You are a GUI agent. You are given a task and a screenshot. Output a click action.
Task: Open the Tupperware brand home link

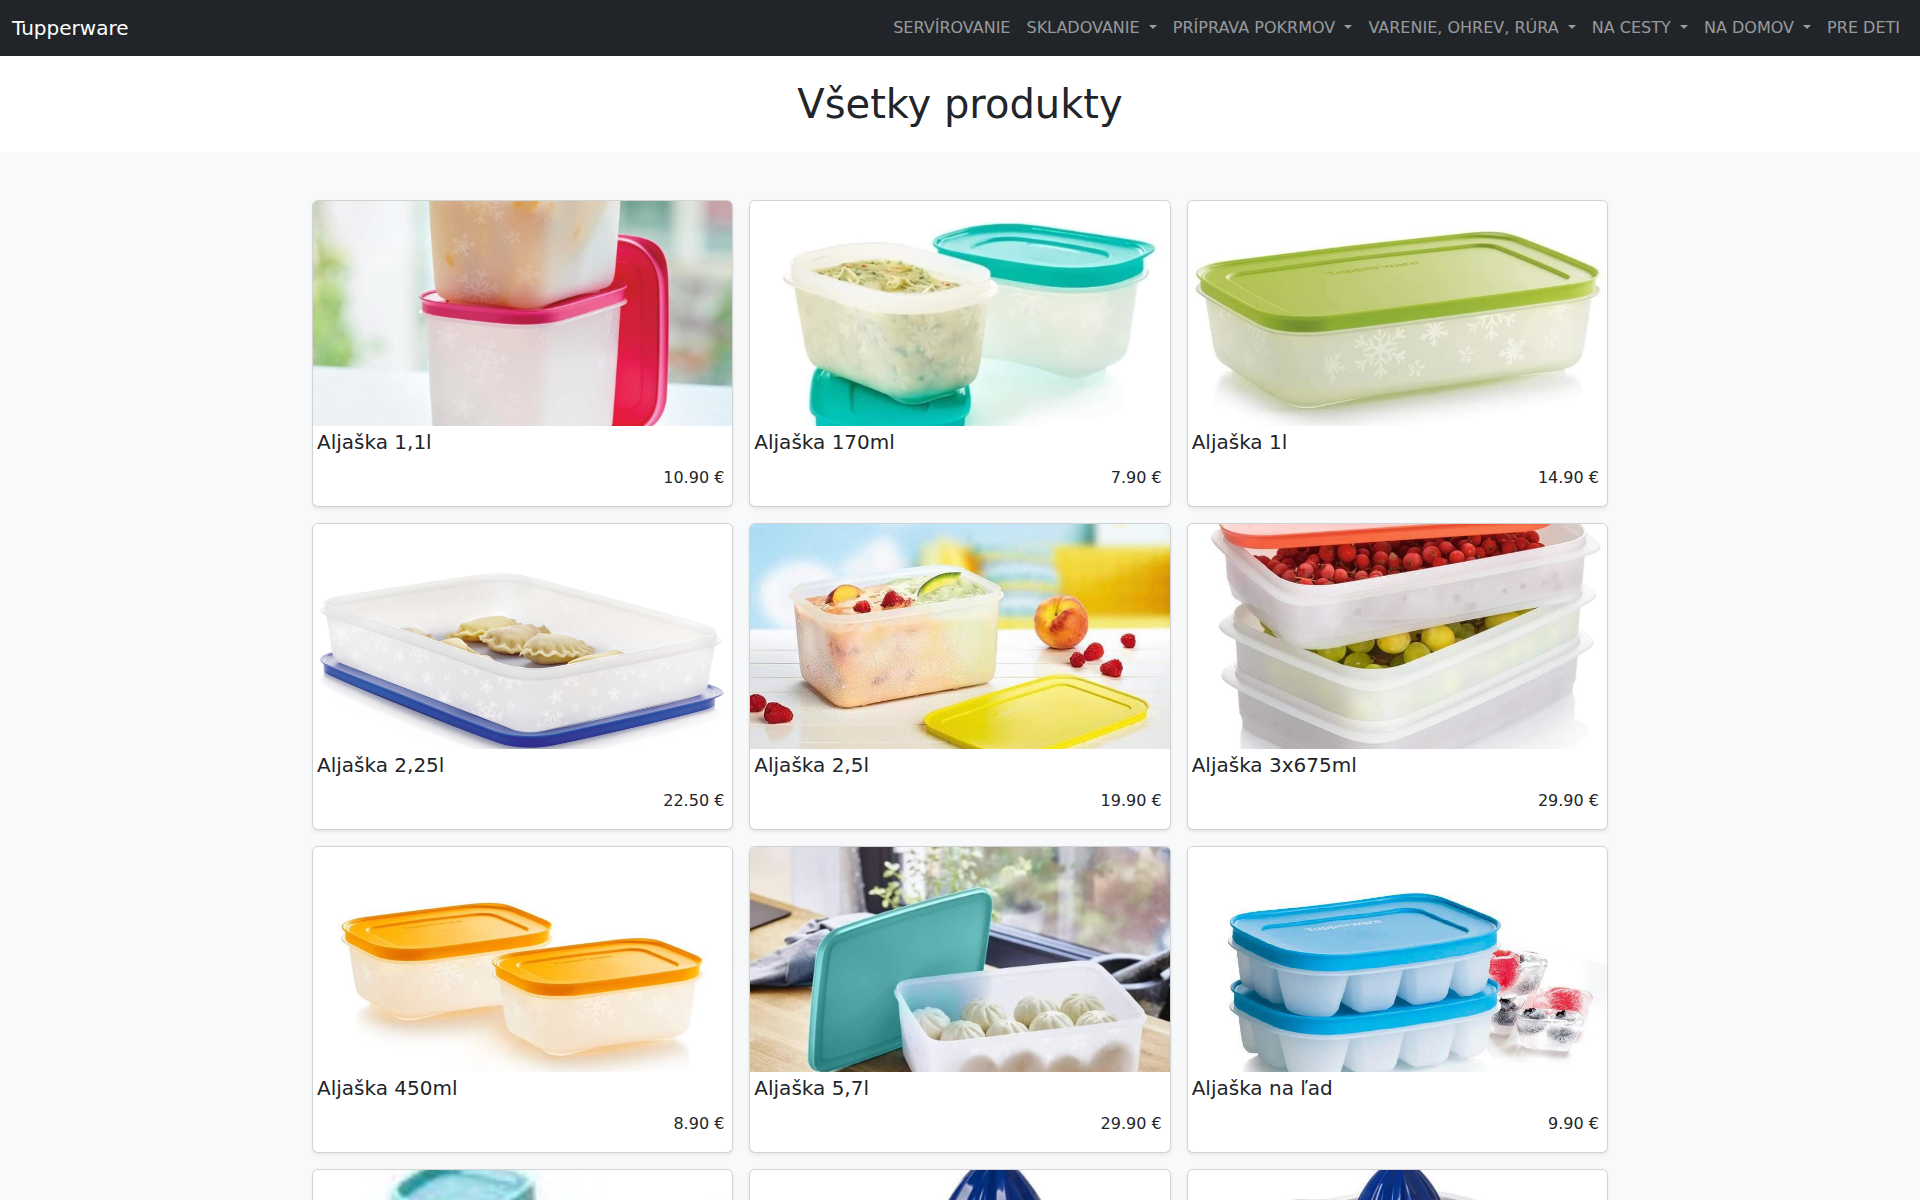[70, 28]
